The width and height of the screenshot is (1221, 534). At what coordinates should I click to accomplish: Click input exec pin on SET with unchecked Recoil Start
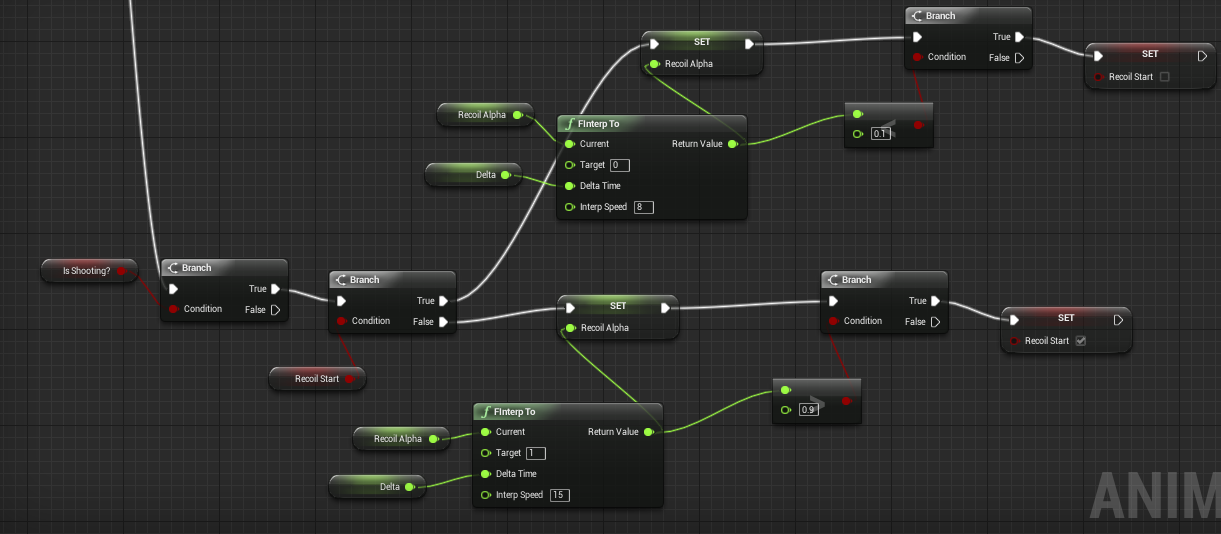(x=1098, y=56)
